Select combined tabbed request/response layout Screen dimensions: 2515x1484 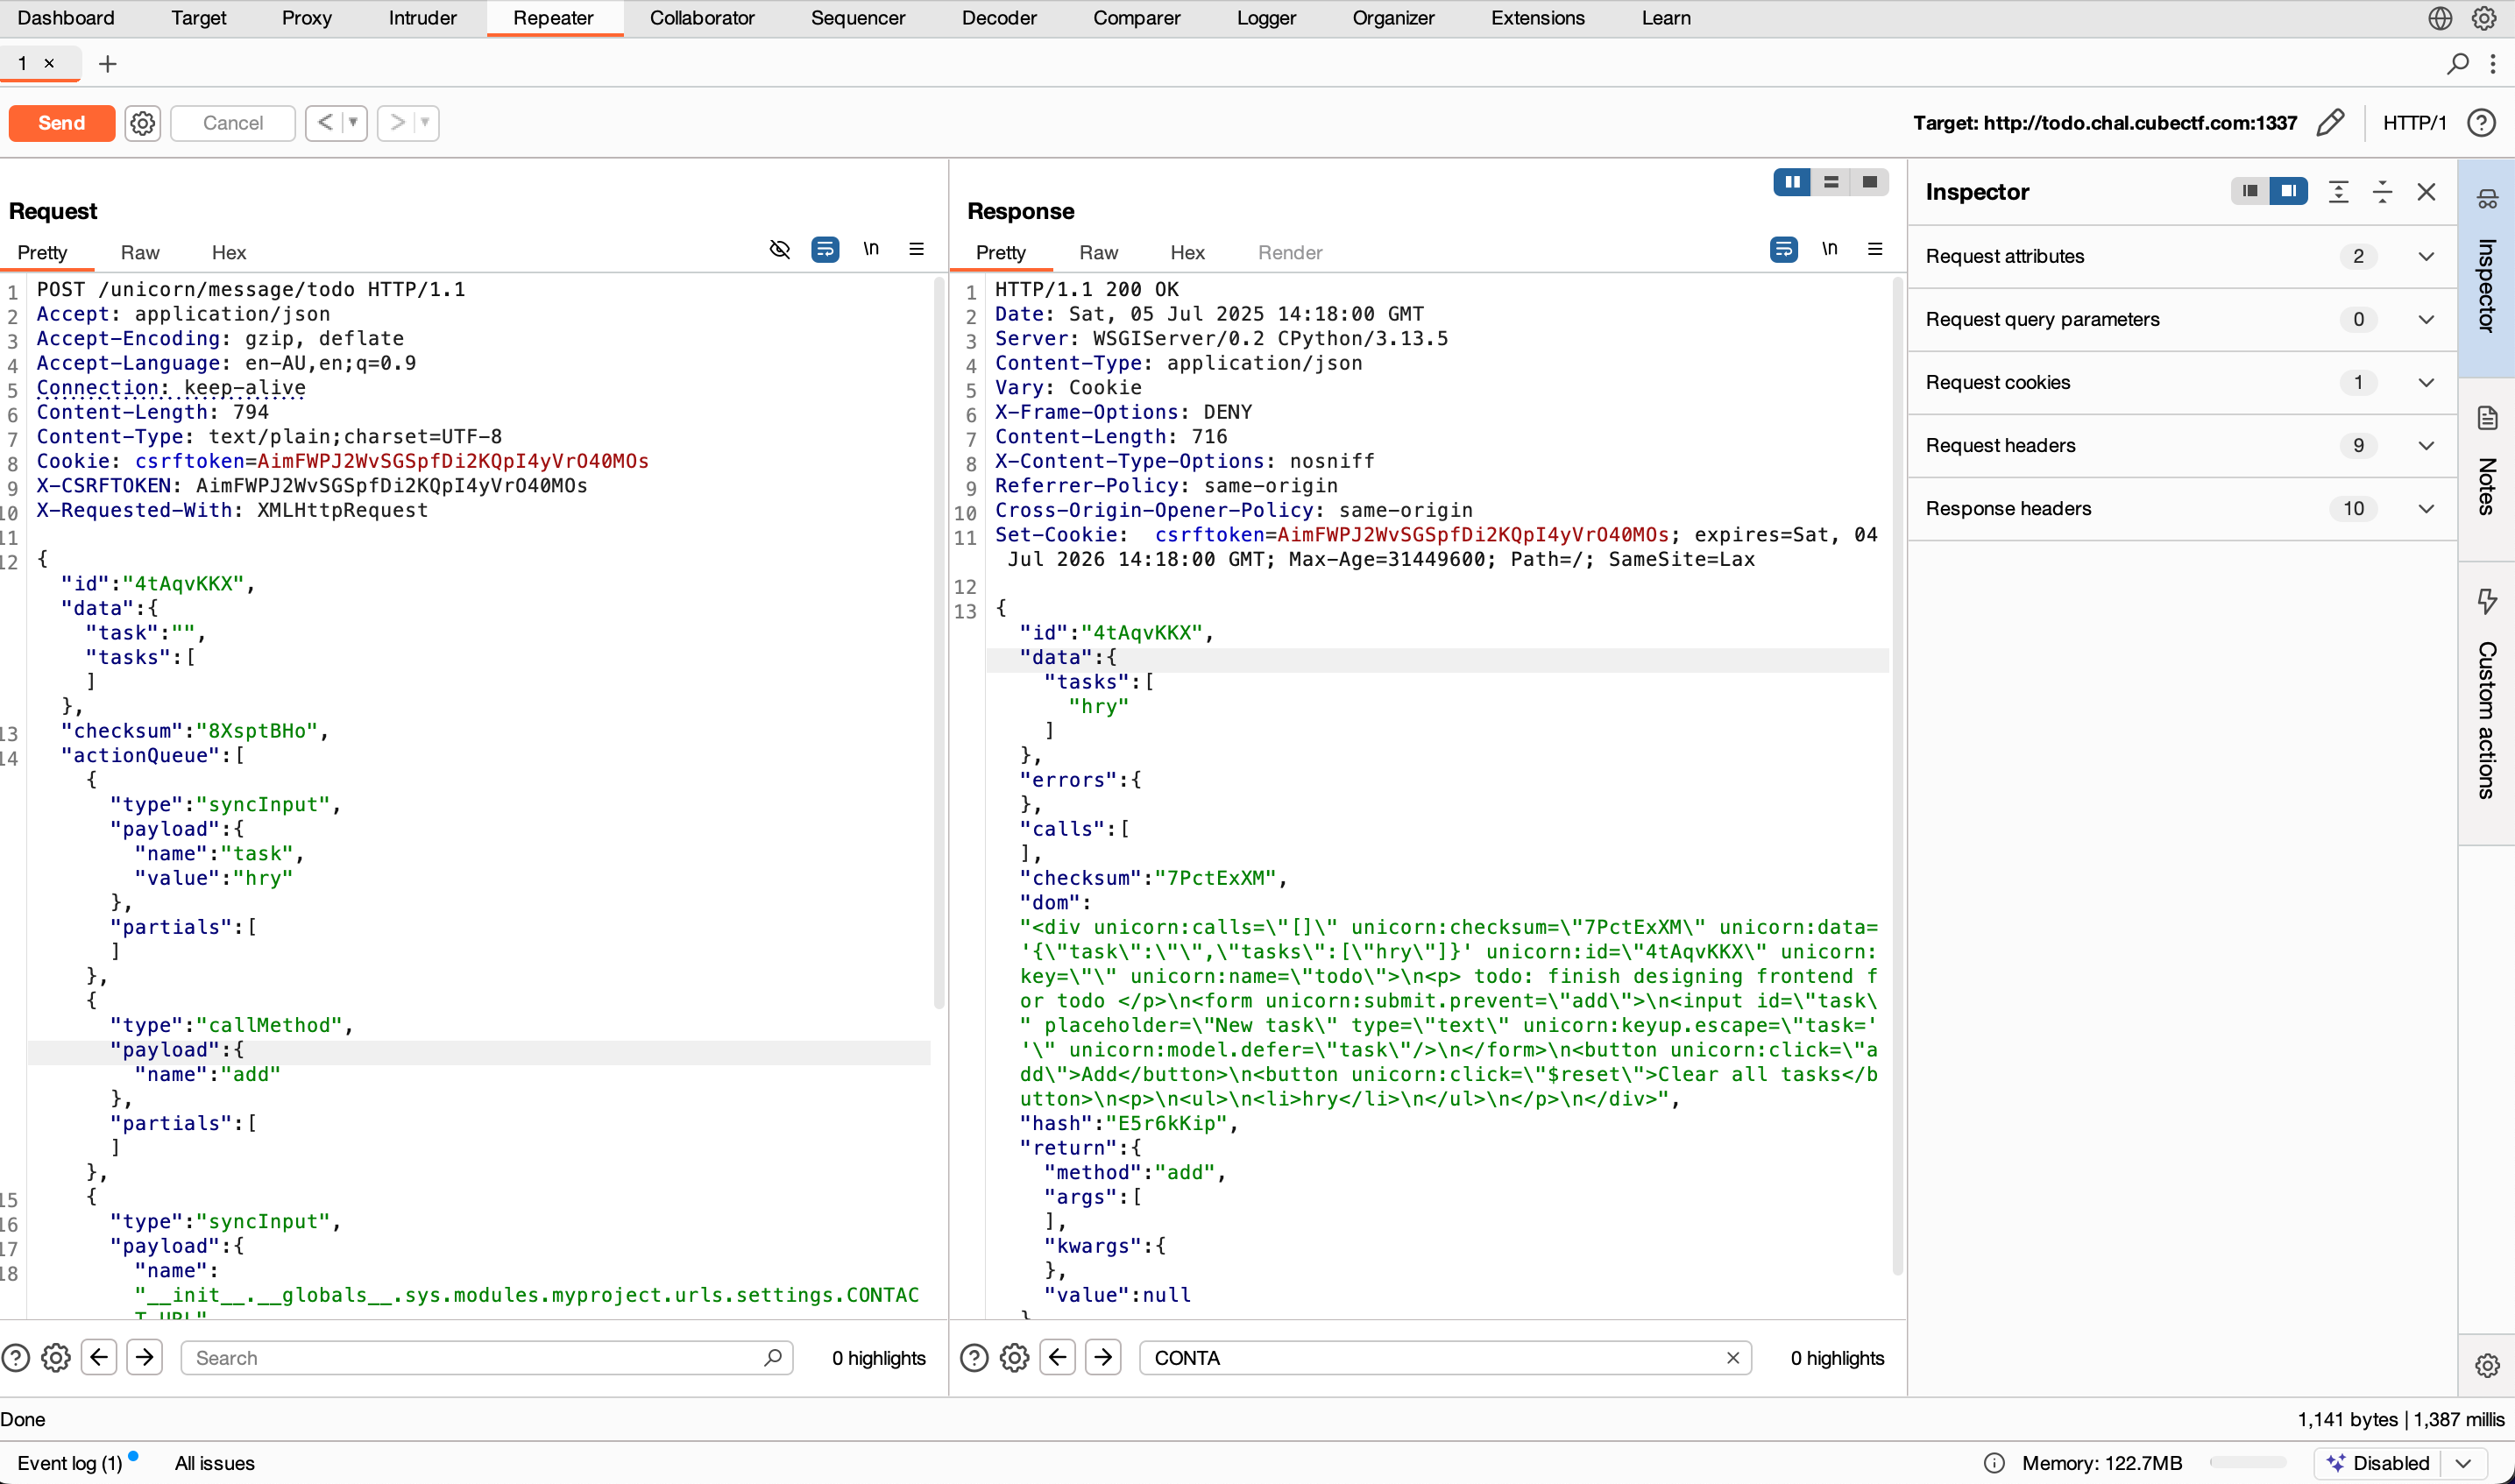coord(1869,182)
